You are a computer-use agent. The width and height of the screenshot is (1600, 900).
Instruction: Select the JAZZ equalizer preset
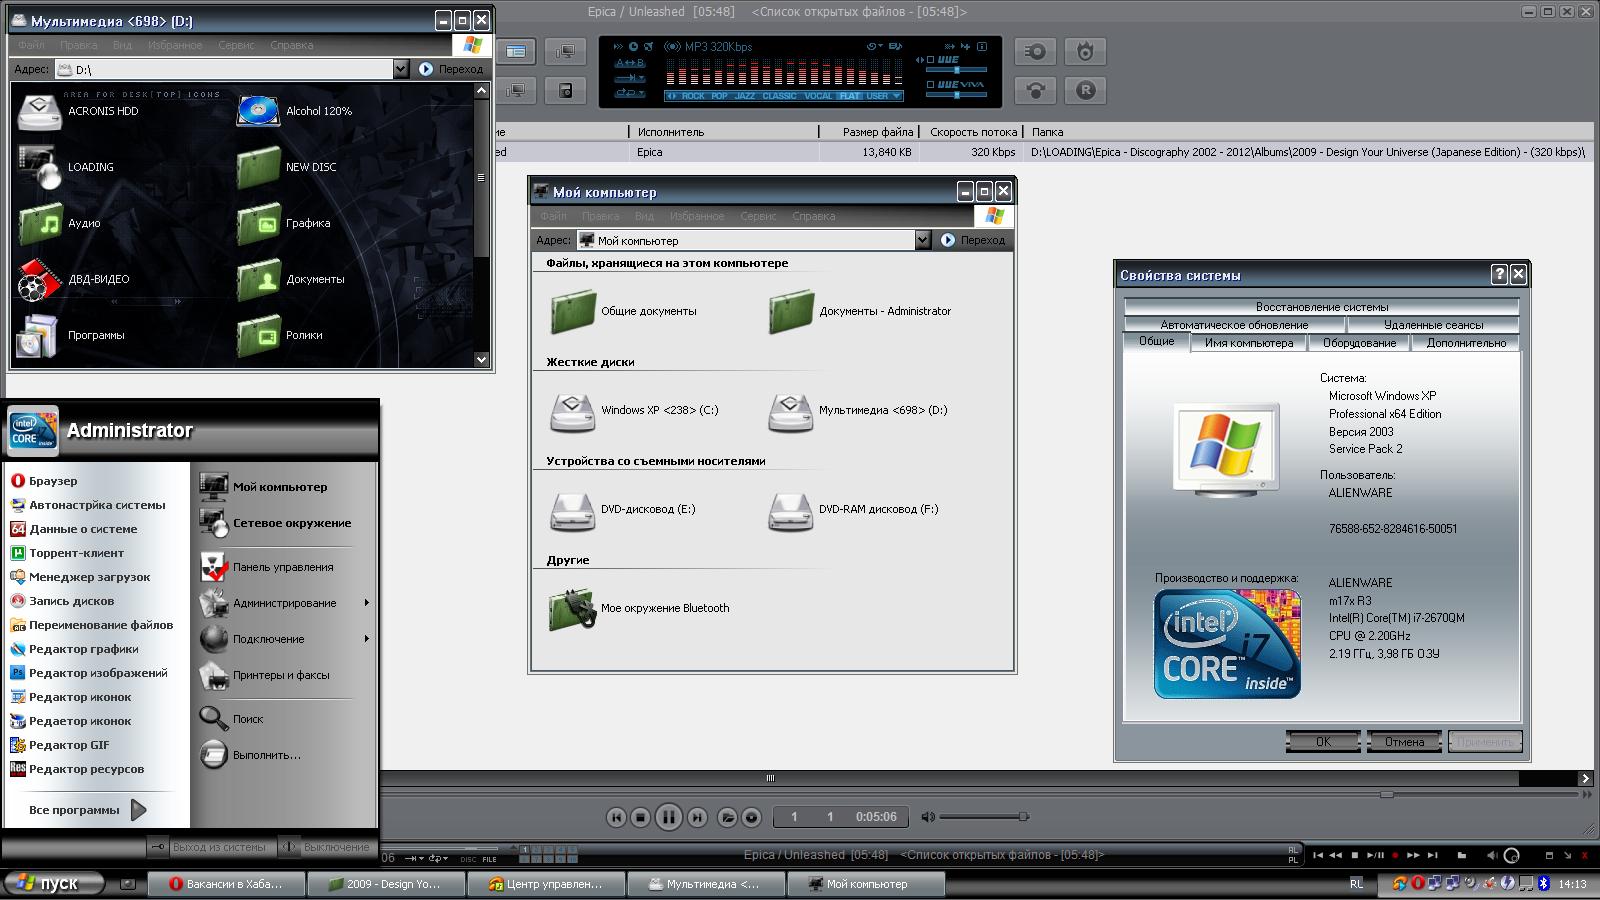[745, 96]
